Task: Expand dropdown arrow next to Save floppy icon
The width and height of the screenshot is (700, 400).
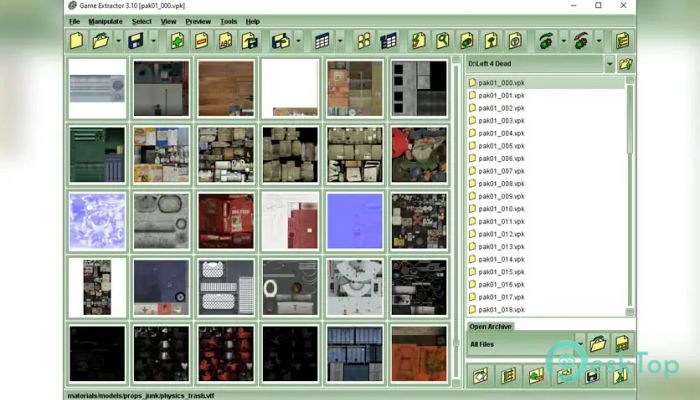Action: 153,41
